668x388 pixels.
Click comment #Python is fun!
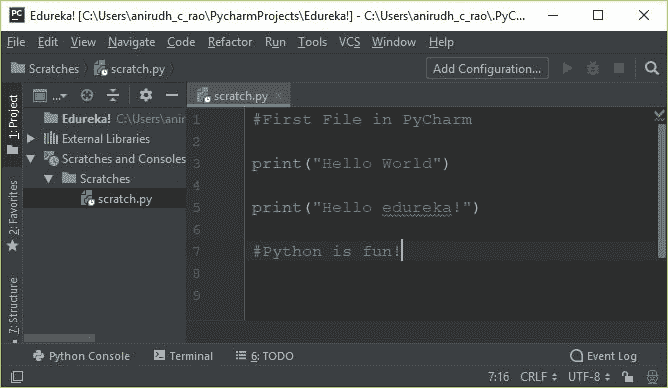[x=326, y=251]
